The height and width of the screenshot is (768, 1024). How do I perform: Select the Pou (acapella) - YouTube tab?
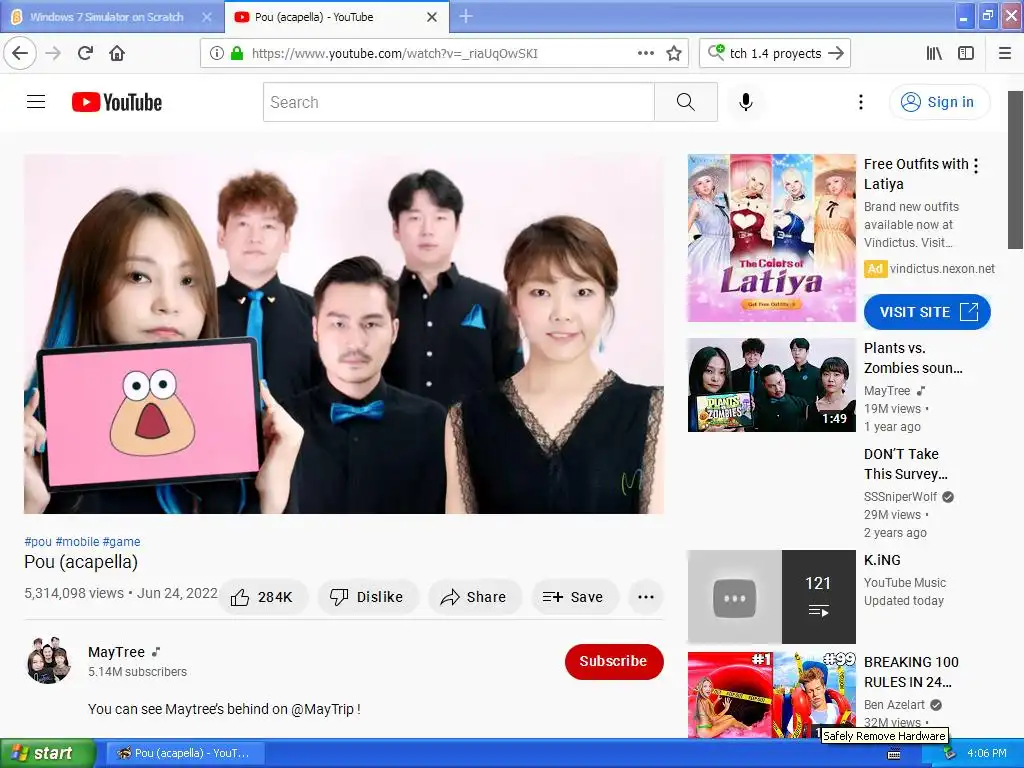[314, 17]
